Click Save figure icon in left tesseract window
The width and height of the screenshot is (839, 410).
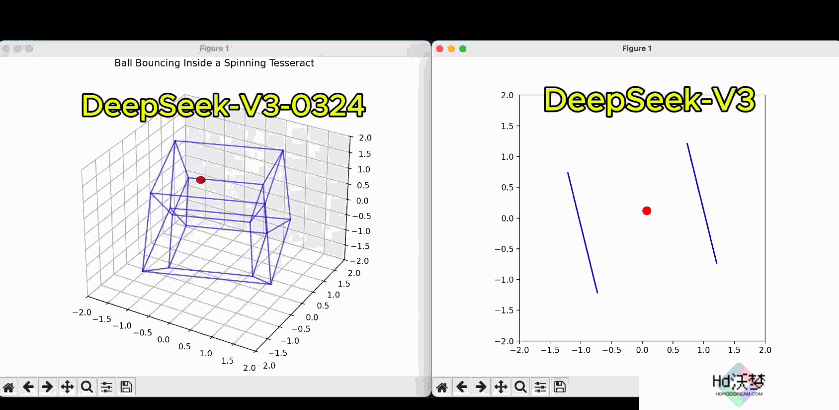coord(126,386)
